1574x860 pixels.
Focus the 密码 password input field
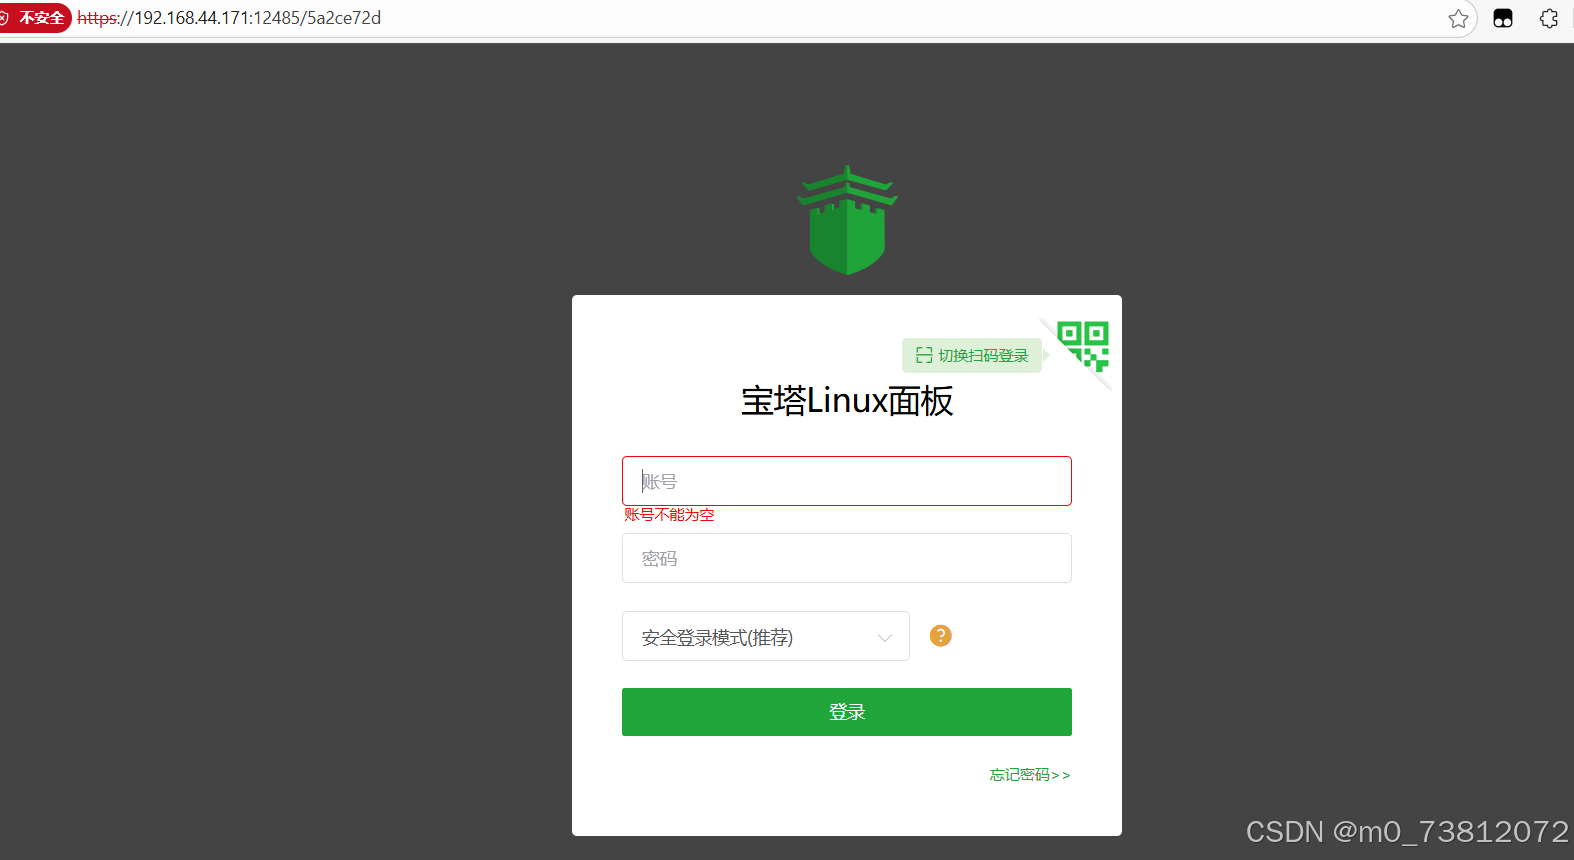847,558
